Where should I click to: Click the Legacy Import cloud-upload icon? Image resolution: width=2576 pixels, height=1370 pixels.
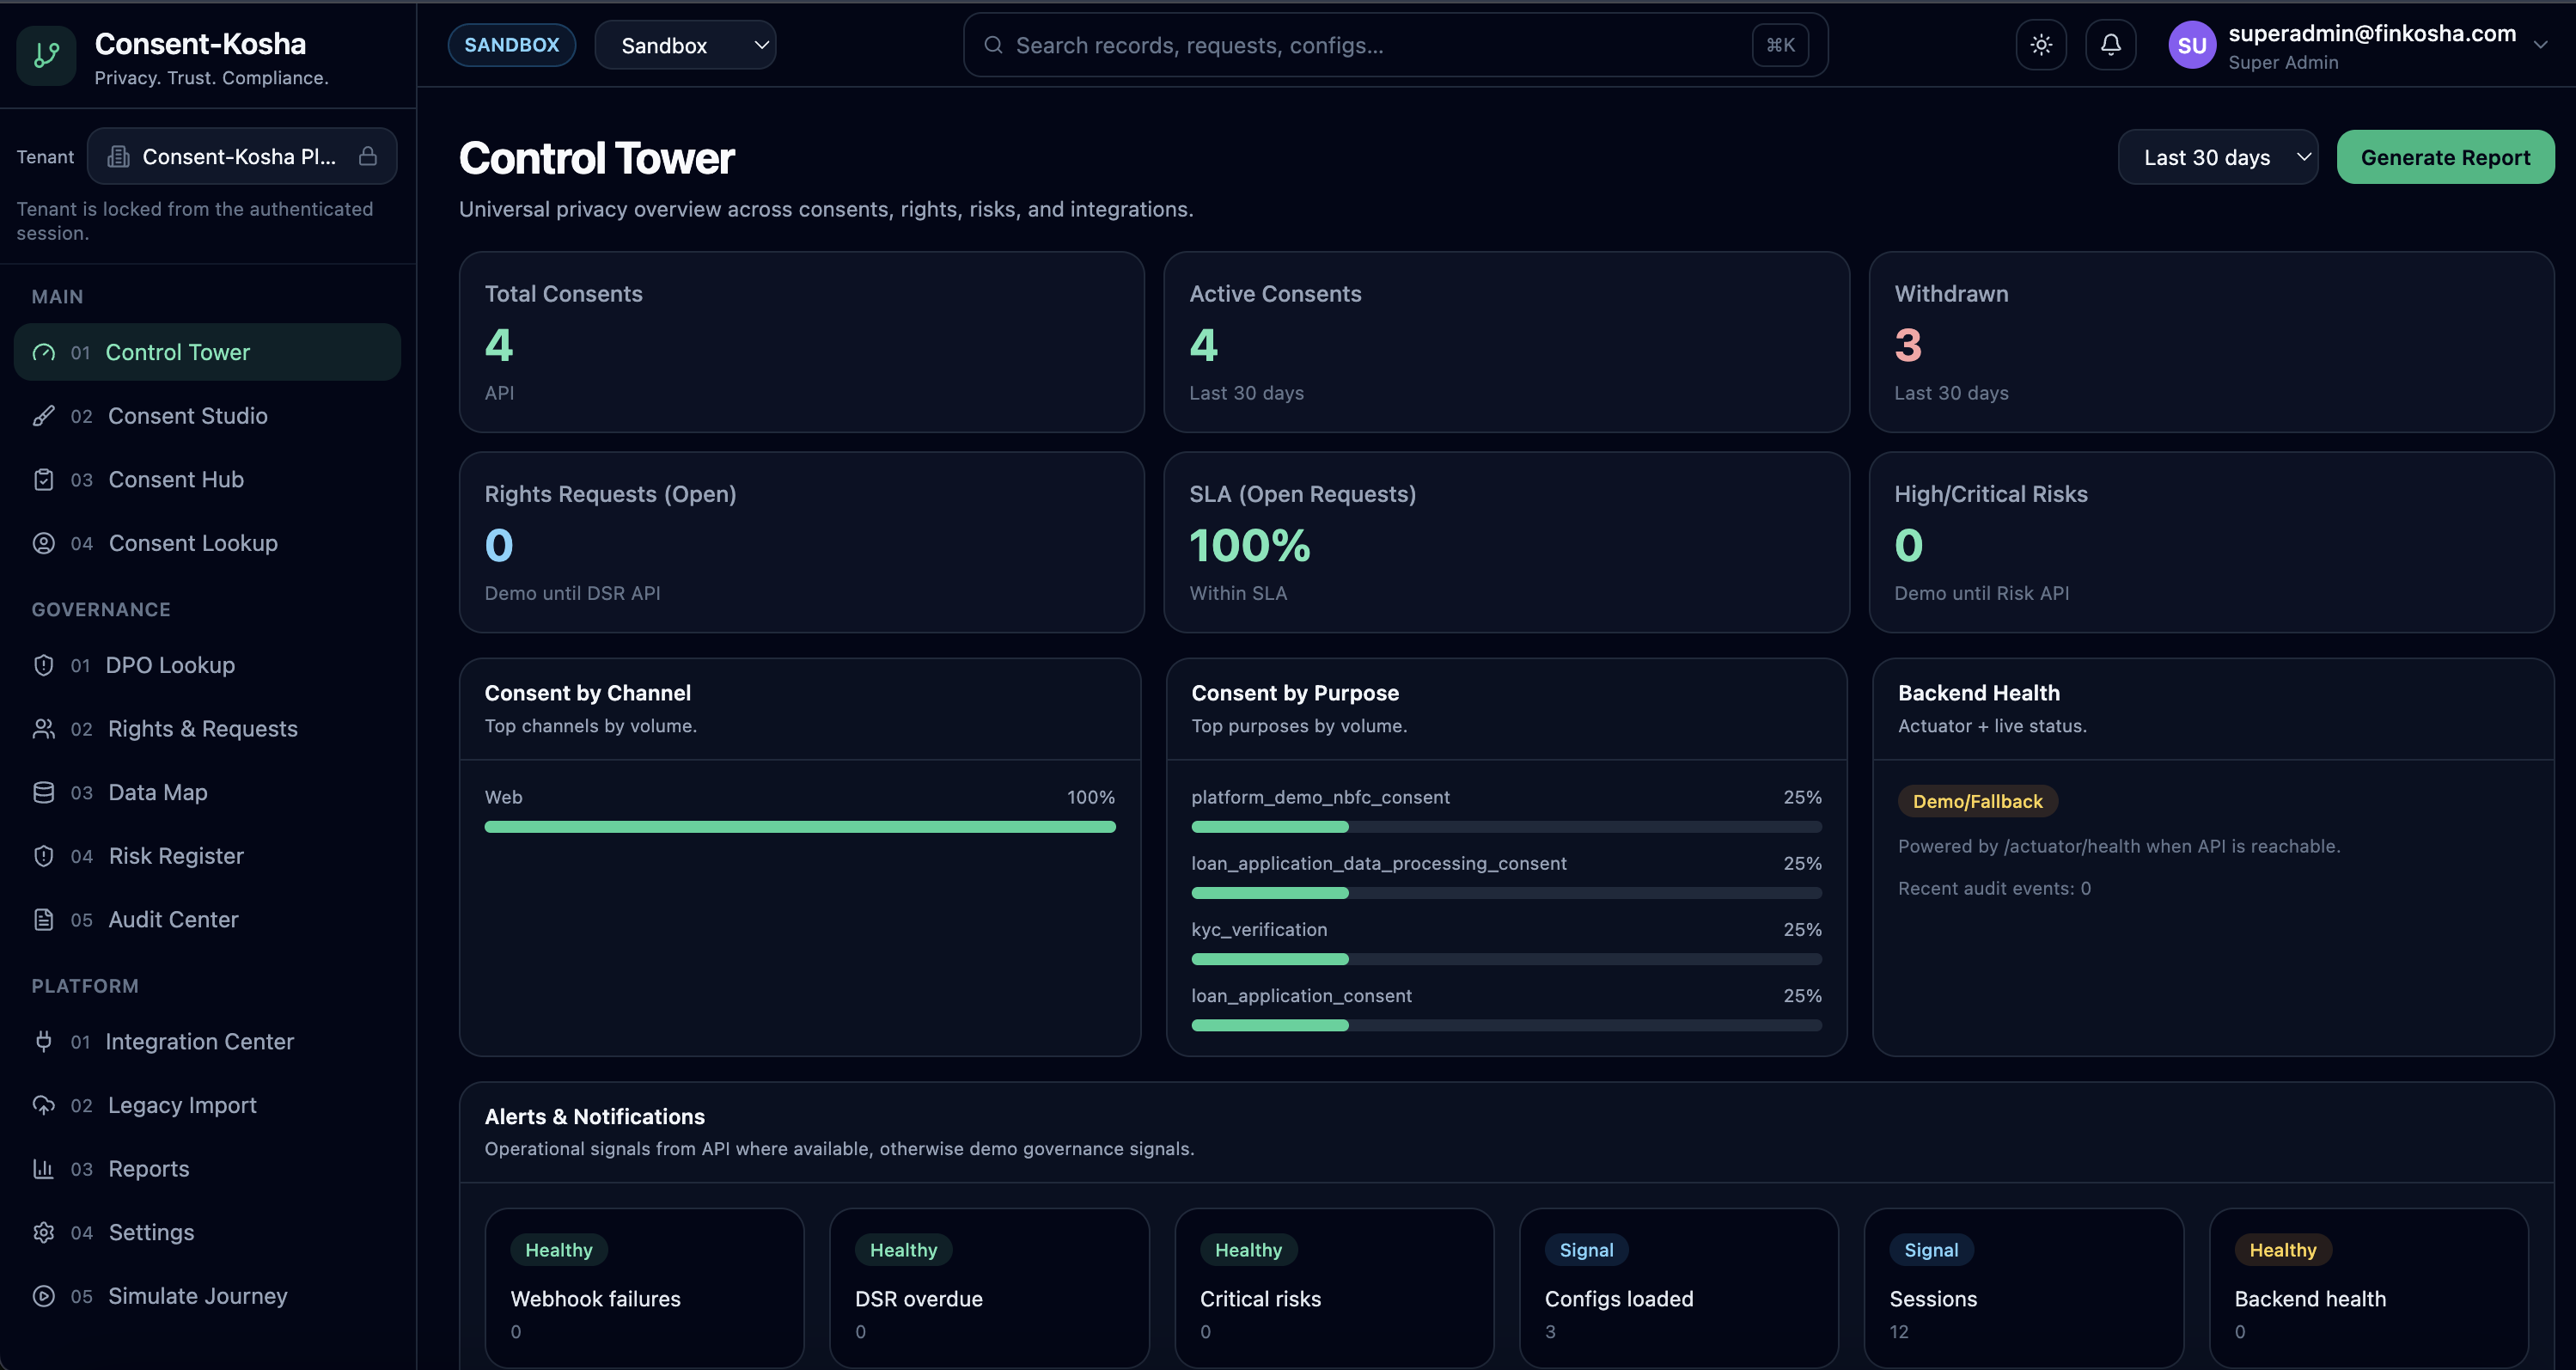[44, 1105]
